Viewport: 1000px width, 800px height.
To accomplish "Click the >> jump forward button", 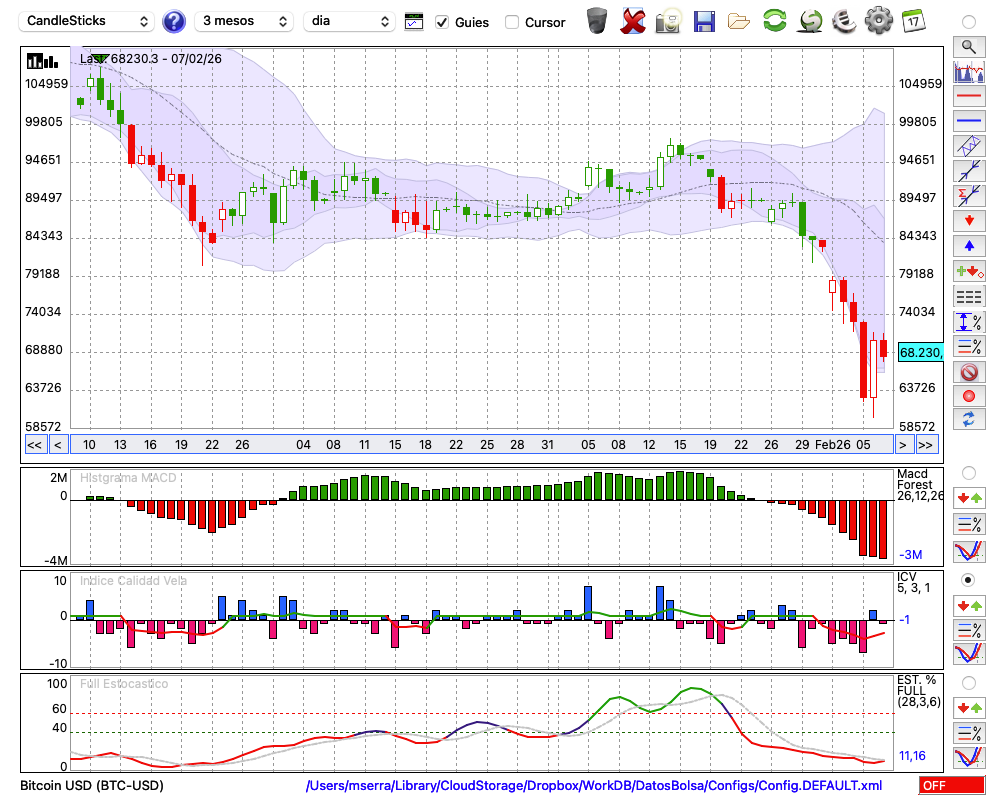I will click(927, 445).
